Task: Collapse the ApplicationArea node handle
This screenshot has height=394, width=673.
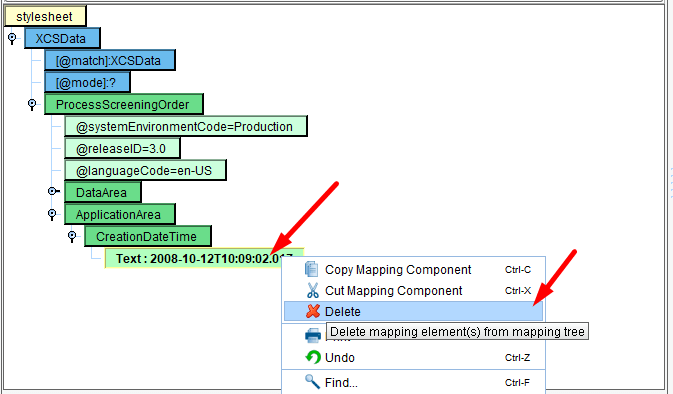Action: pyautogui.click(x=52, y=214)
